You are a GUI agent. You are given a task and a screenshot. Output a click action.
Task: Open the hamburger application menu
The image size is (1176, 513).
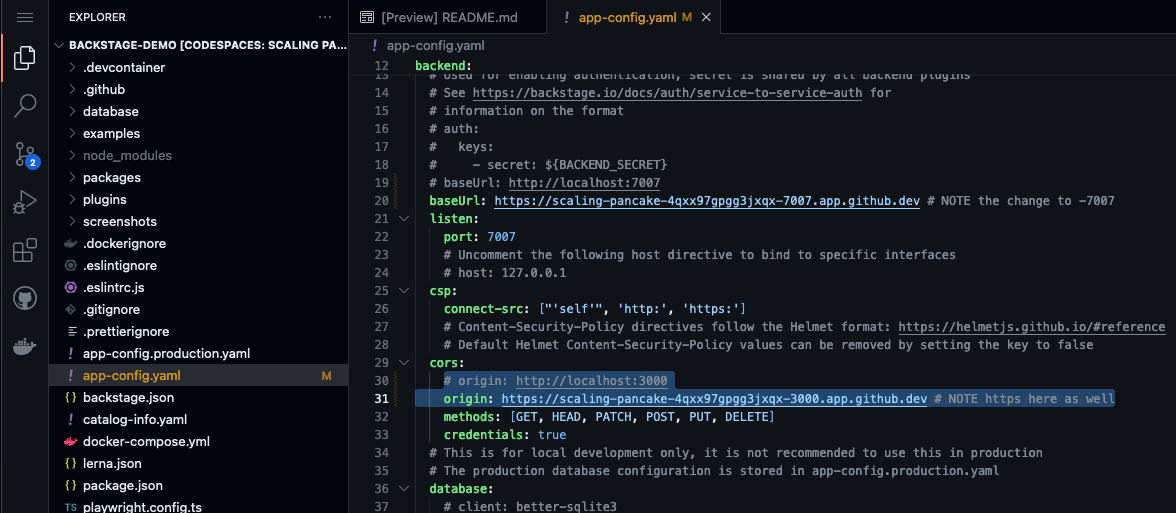(x=25, y=17)
